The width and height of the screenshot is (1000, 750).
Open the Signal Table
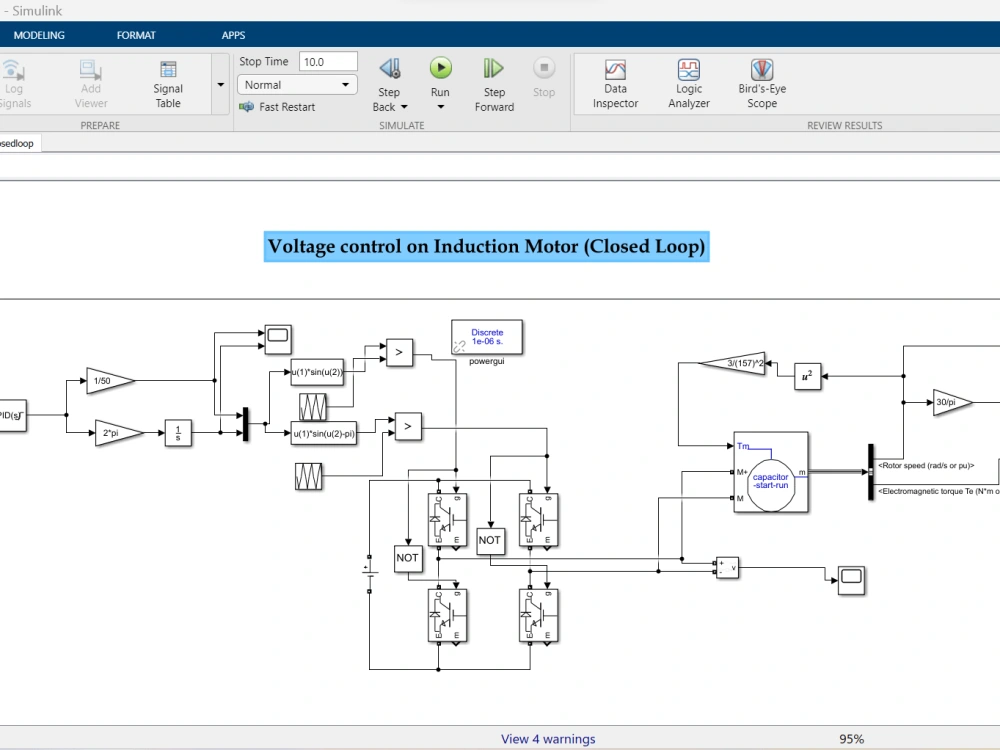click(x=167, y=82)
